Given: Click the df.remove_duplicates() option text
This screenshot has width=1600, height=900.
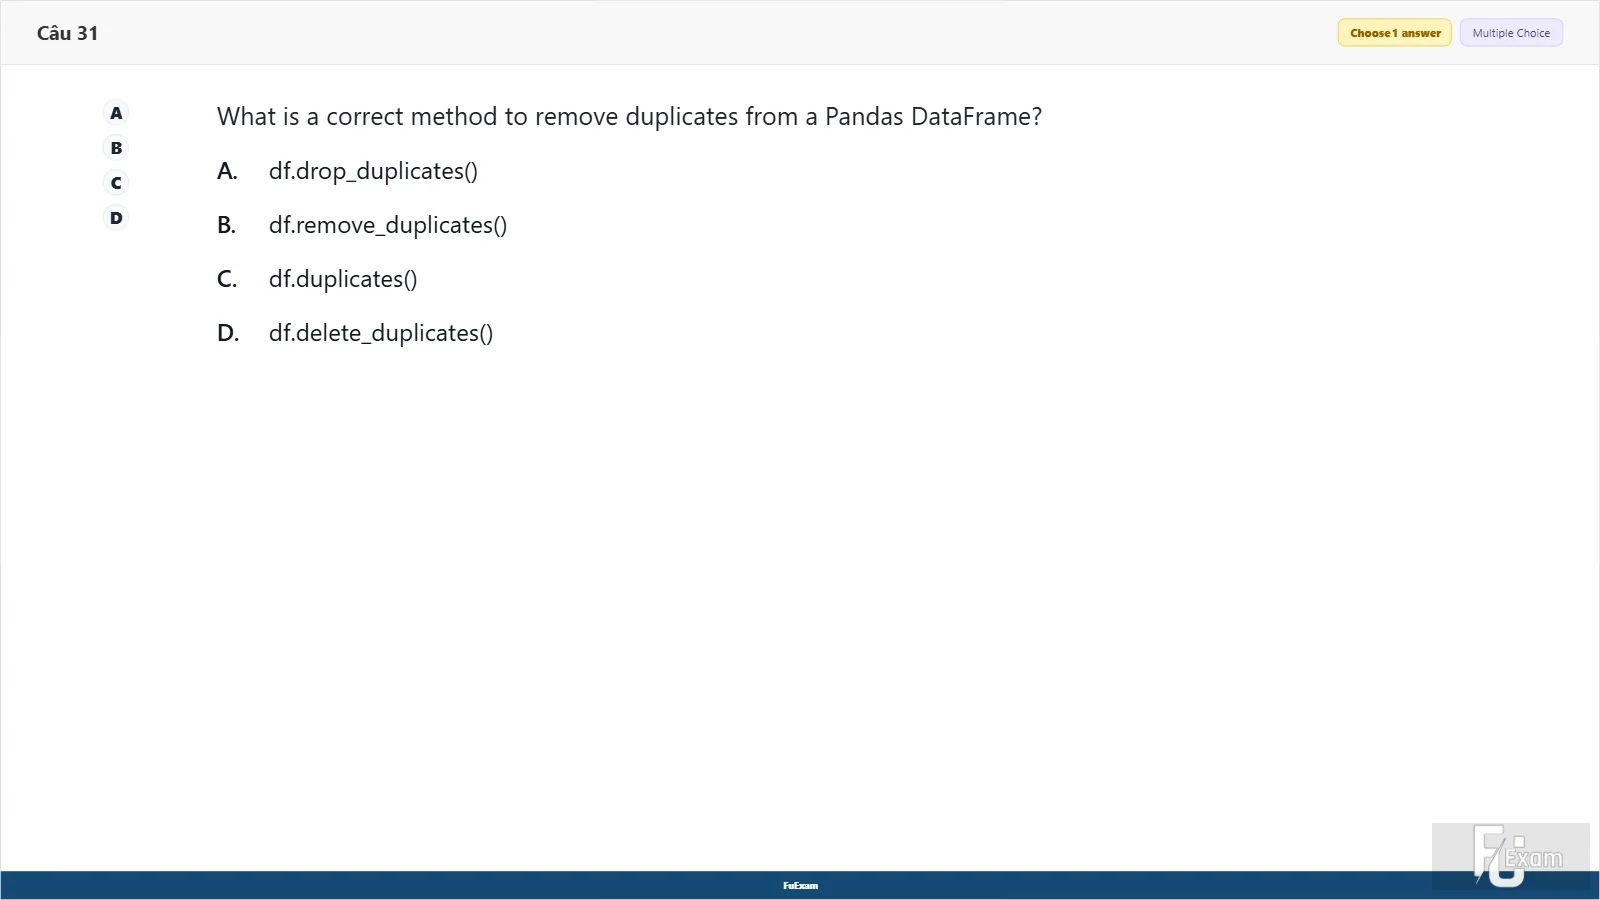Looking at the screenshot, I should [388, 225].
